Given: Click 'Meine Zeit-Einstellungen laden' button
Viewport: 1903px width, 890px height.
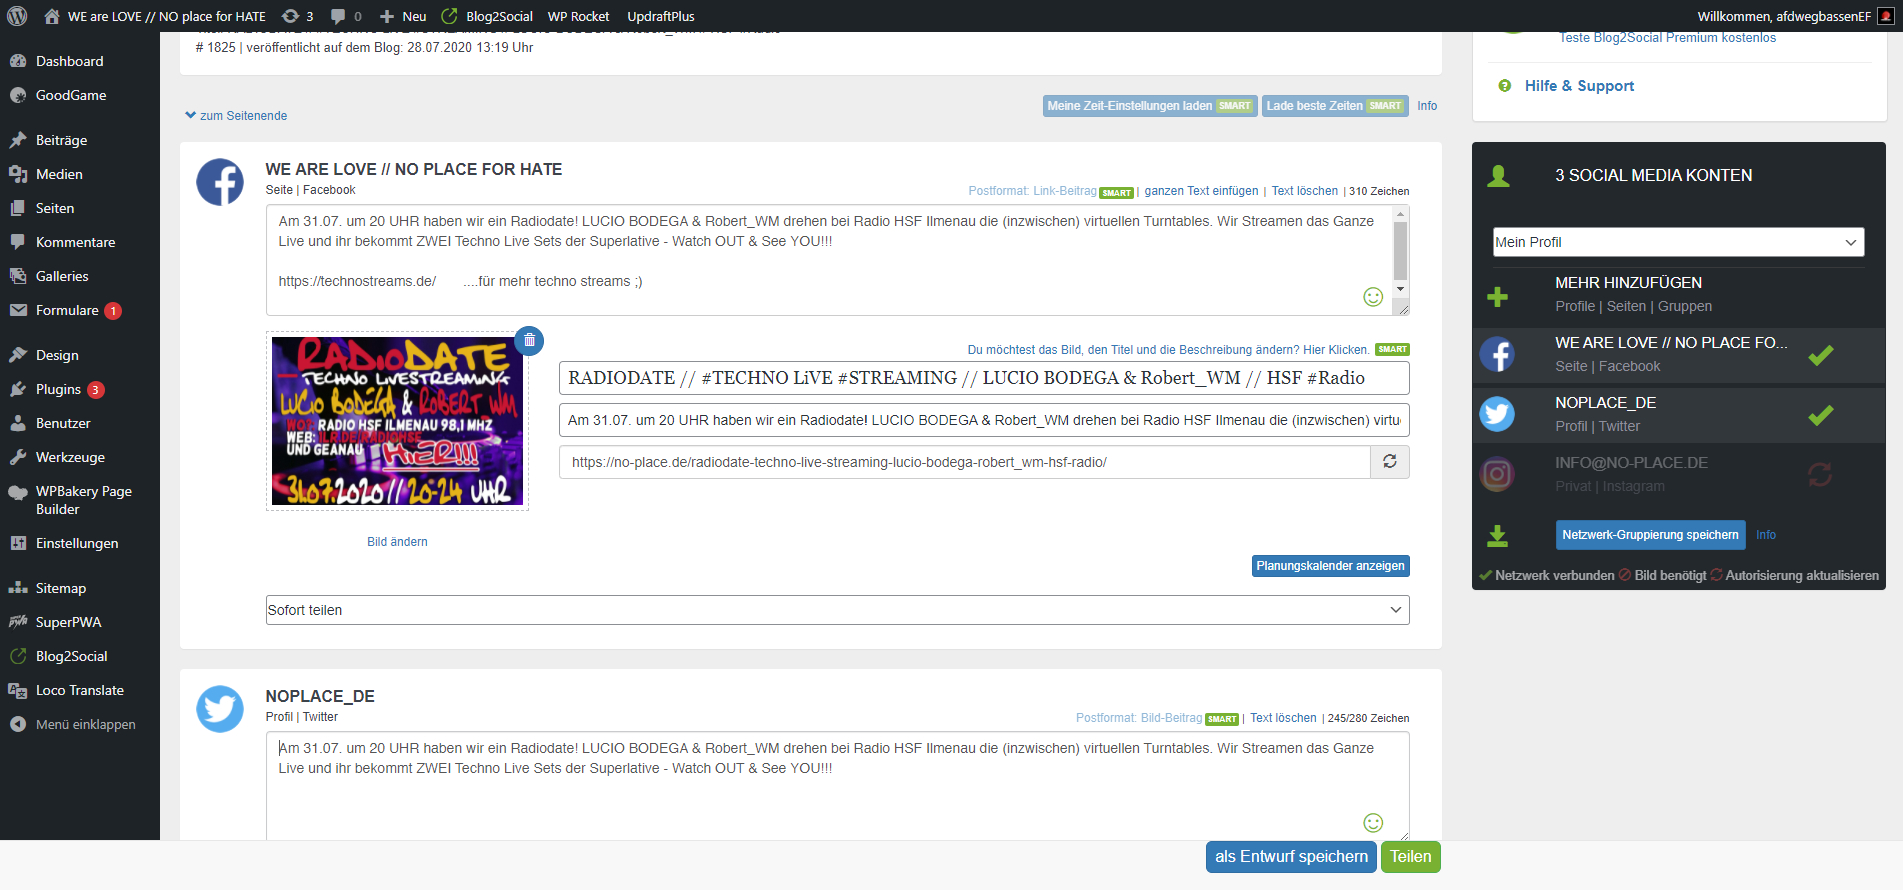Looking at the screenshot, I should click(1150, 106).
